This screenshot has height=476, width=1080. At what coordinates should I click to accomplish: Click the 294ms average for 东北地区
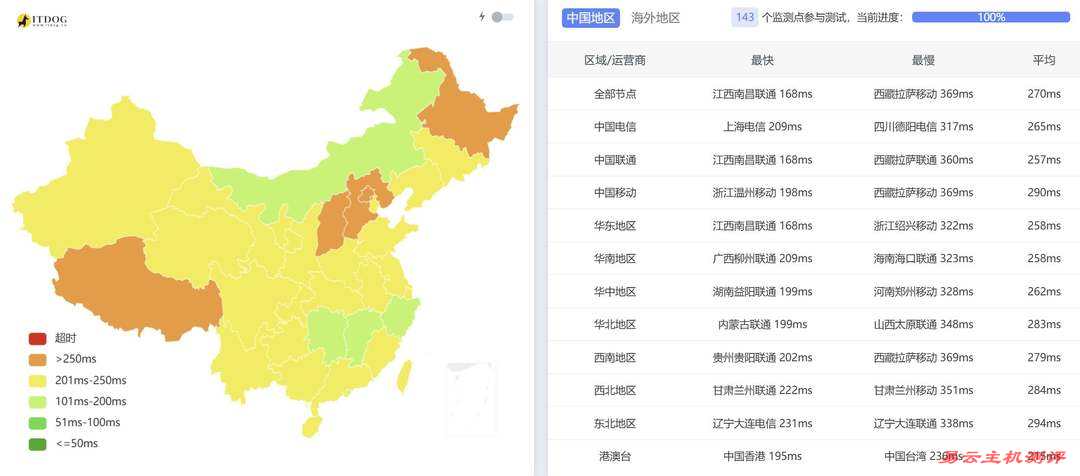coord(1043,424)
